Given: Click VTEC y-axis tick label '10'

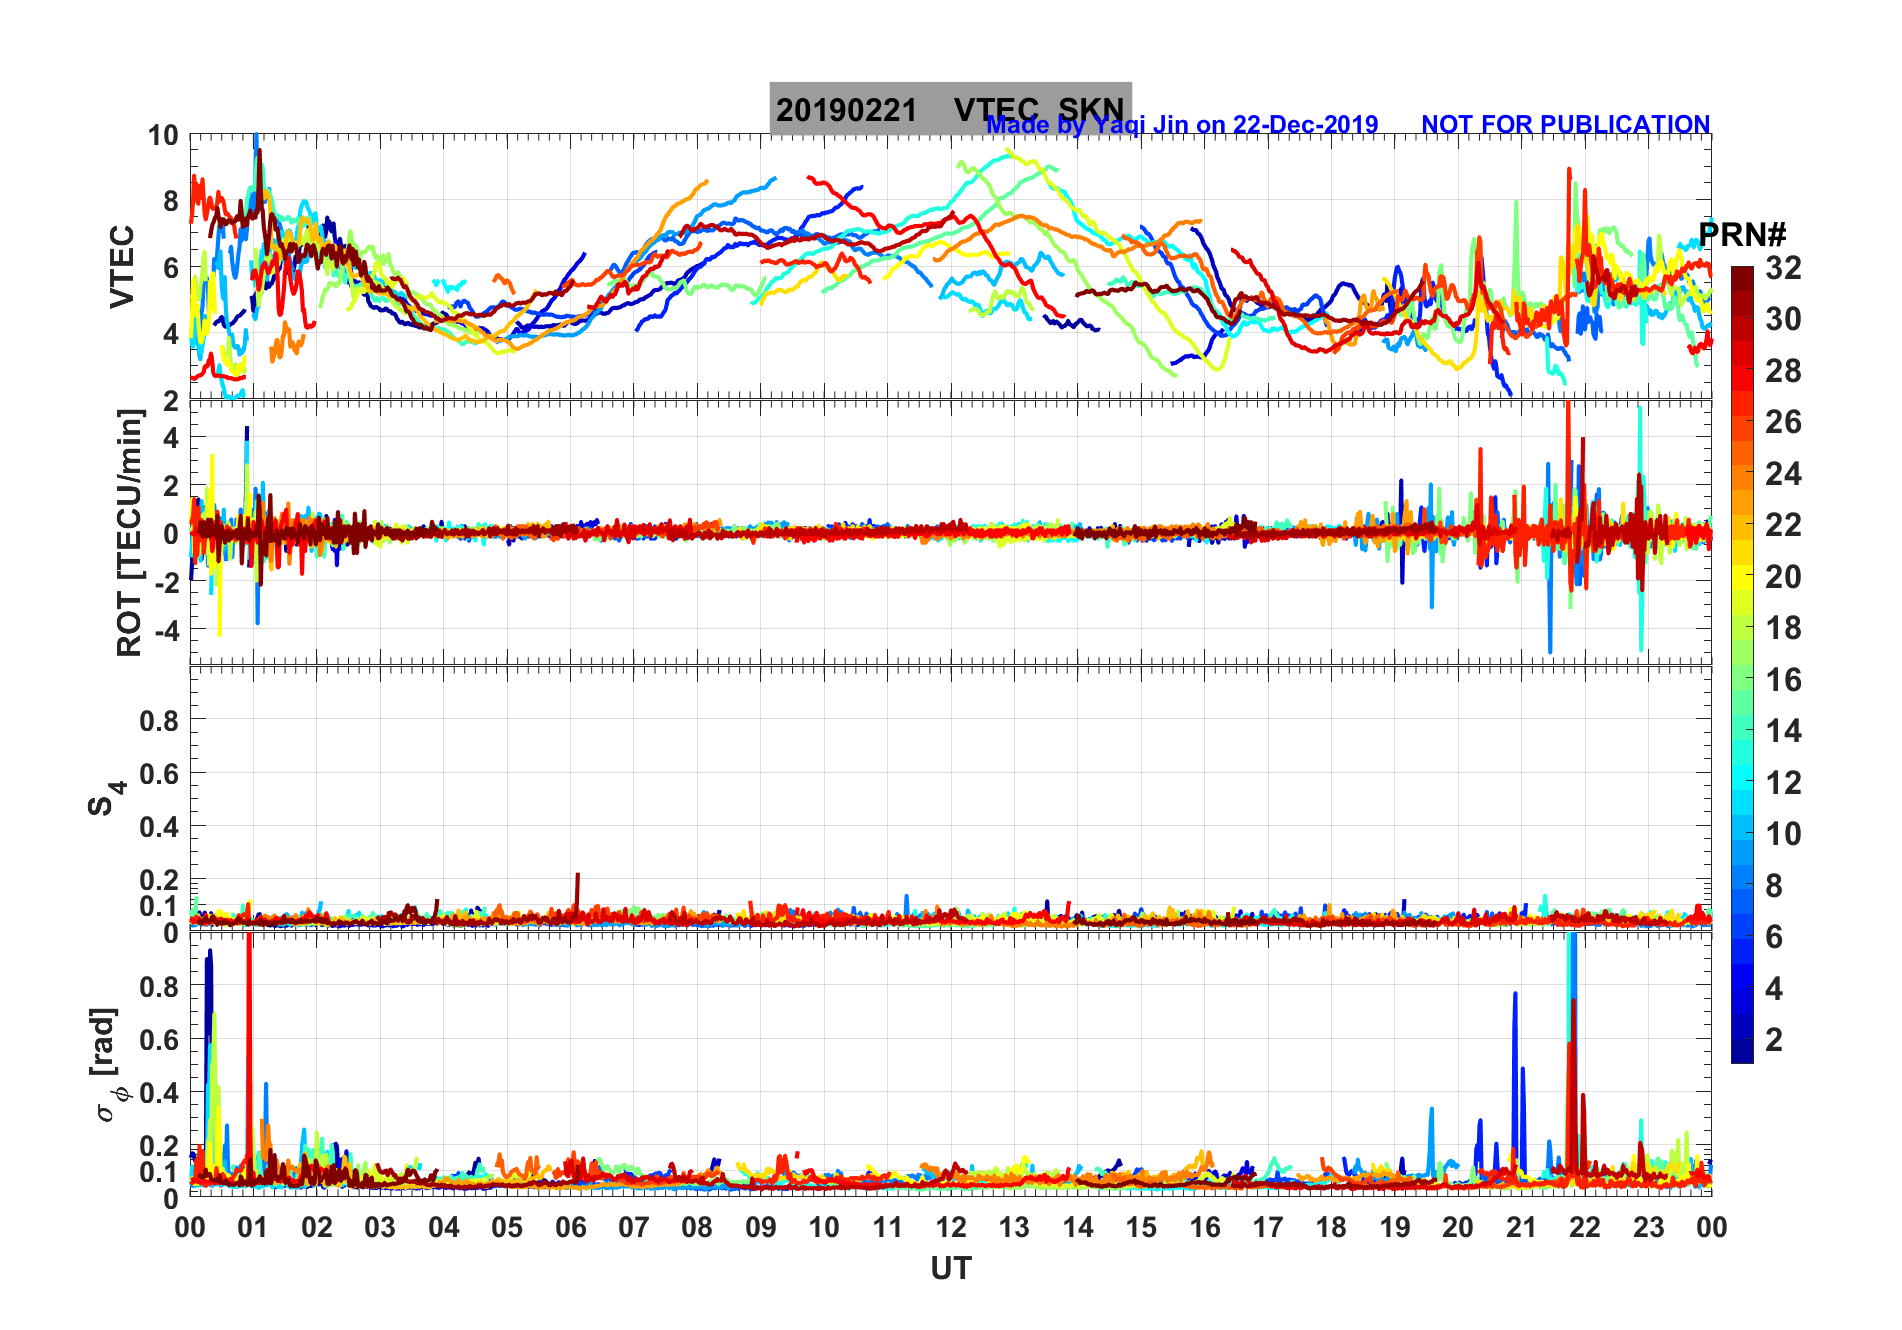Looking at the screenshot, I should [x=163, y=135].
